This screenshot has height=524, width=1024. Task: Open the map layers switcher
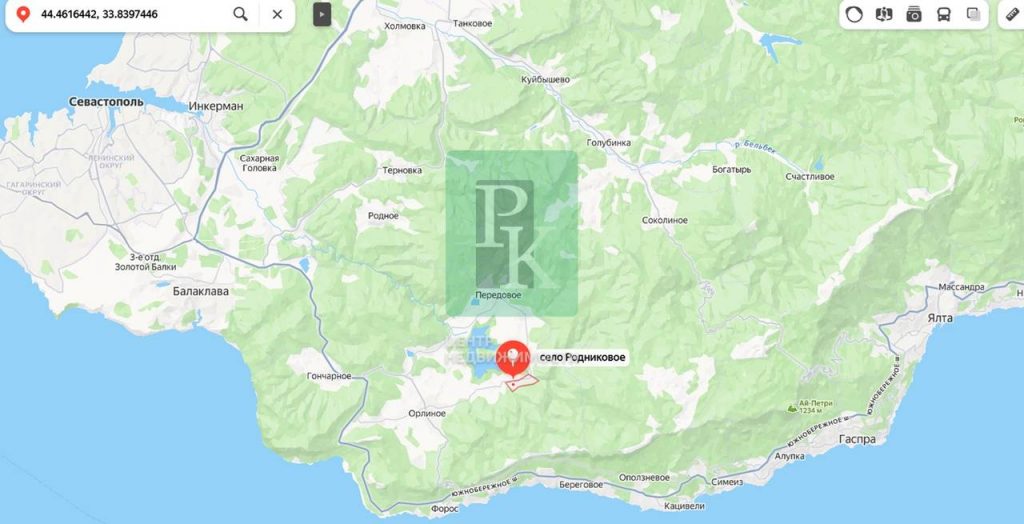[x=974, y=14]
